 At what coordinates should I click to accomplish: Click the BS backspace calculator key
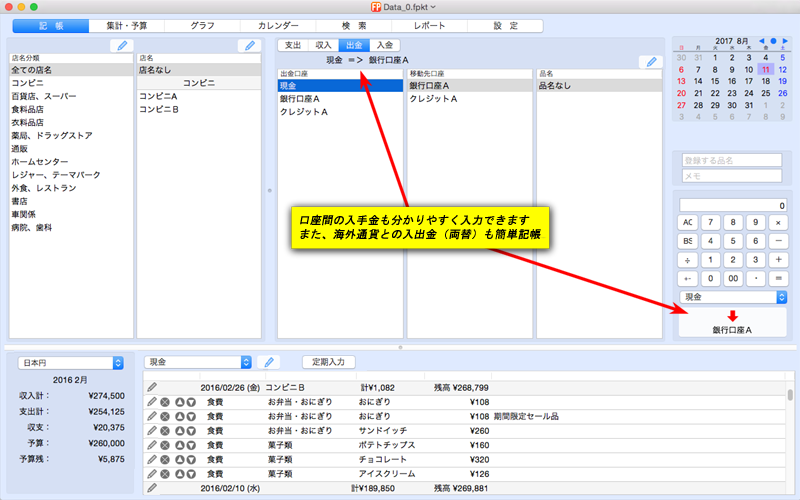click(x=687, y=241)
